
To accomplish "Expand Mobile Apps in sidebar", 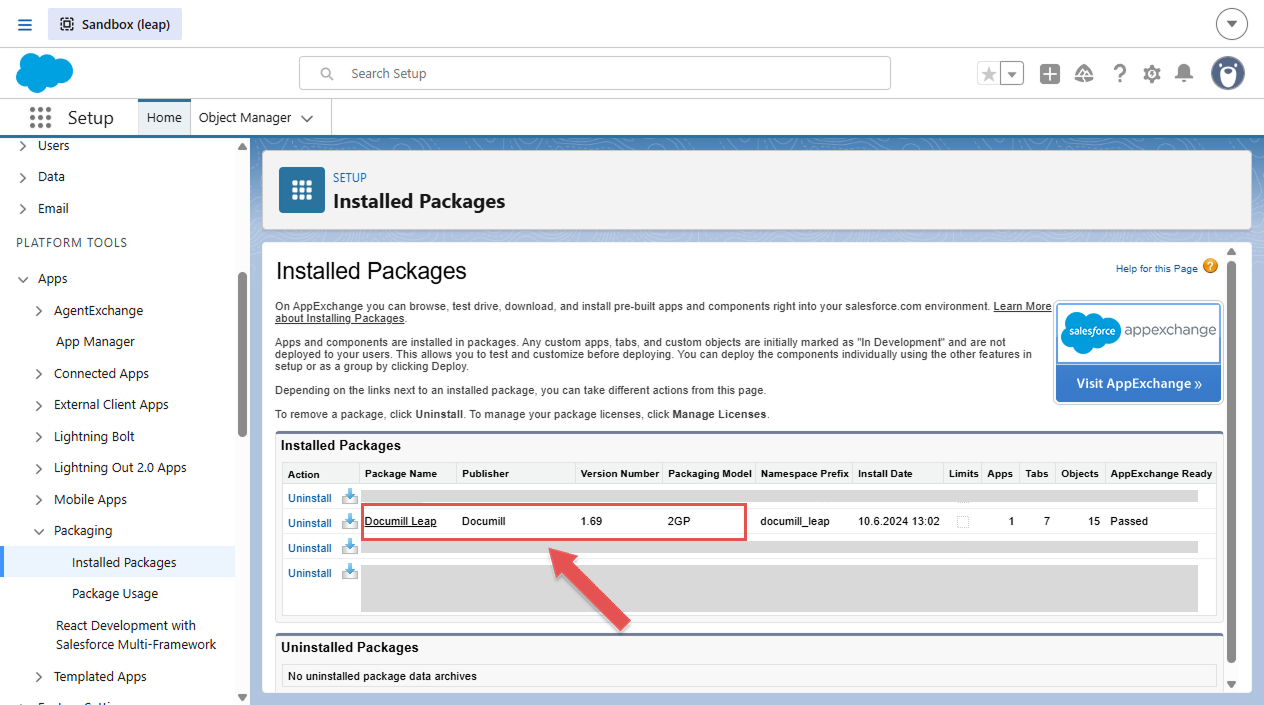I will click(x=39, y=500).
